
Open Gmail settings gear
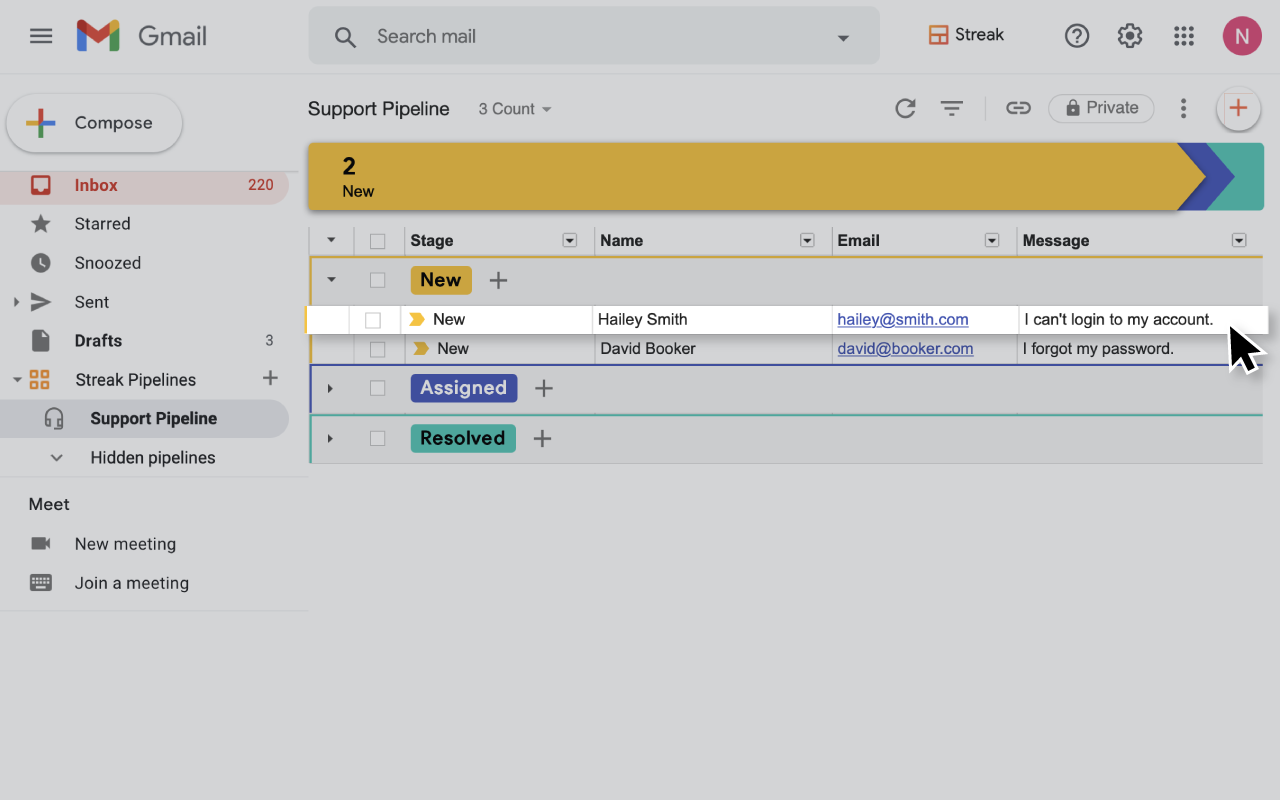pyautogui.click(x=1130, y=36)
